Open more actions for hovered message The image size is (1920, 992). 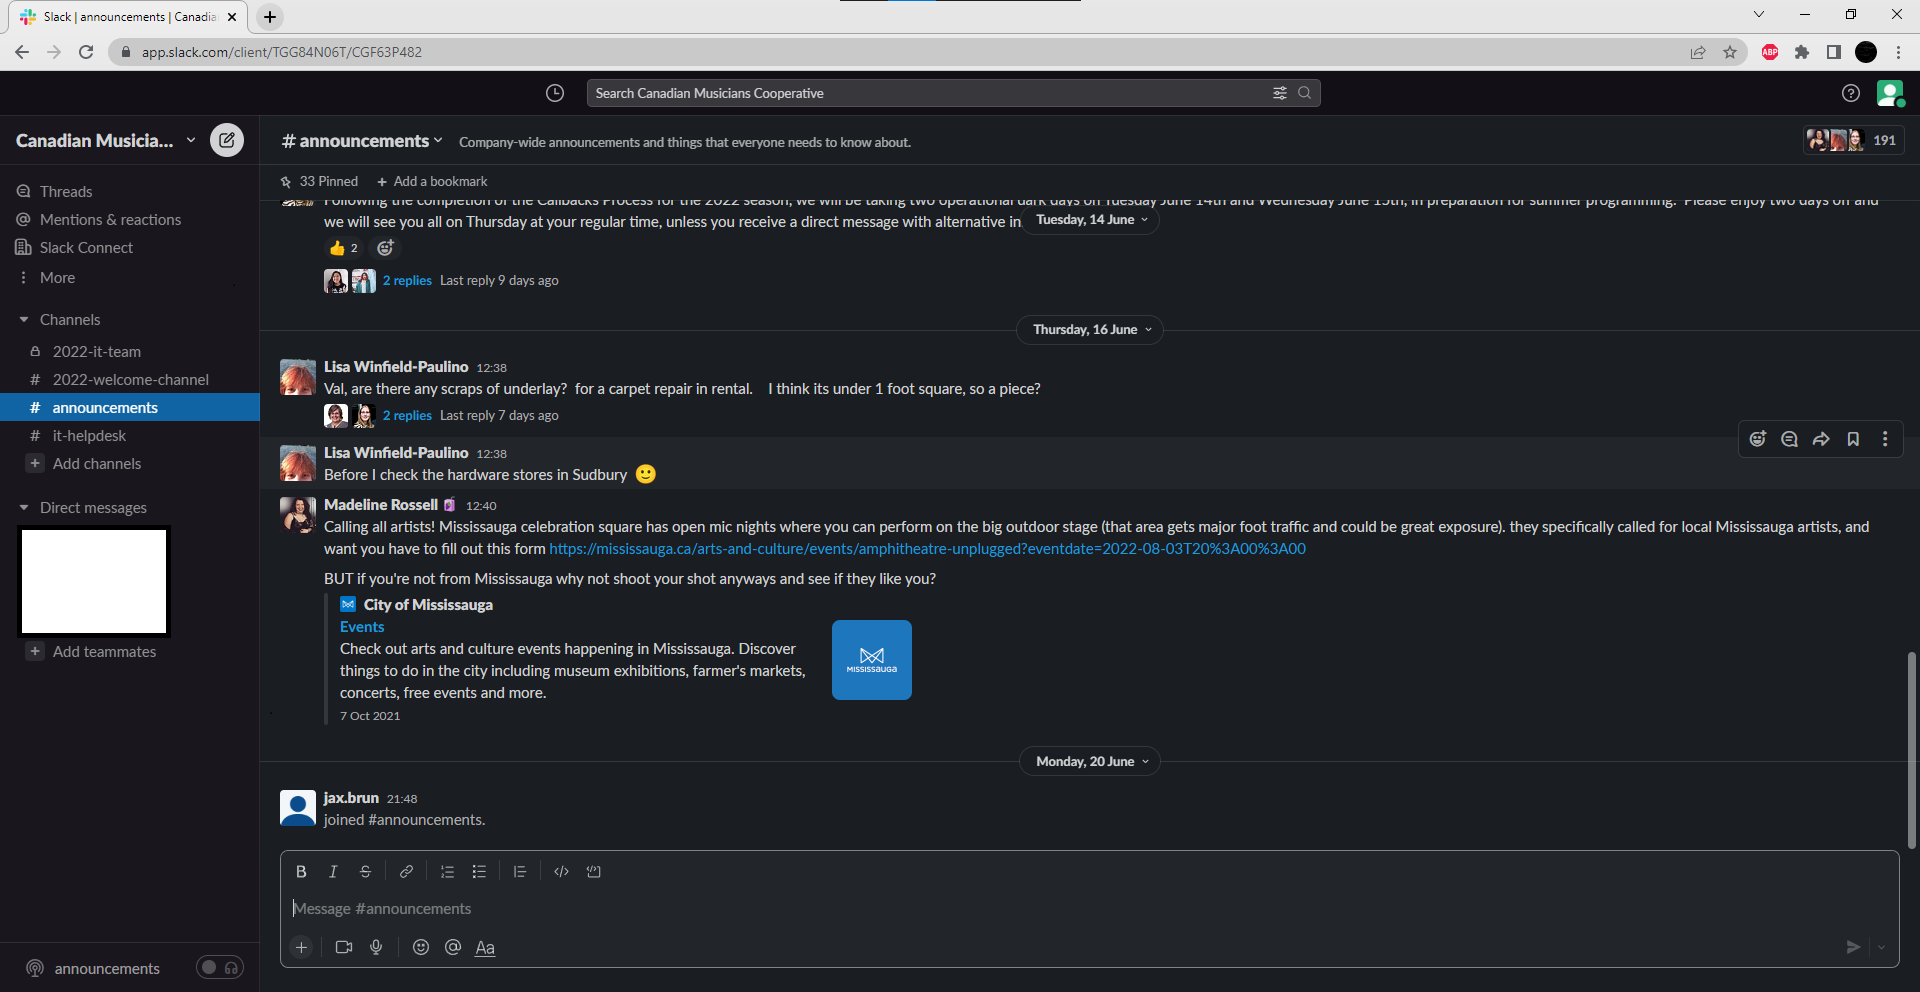coord(1885,439)
